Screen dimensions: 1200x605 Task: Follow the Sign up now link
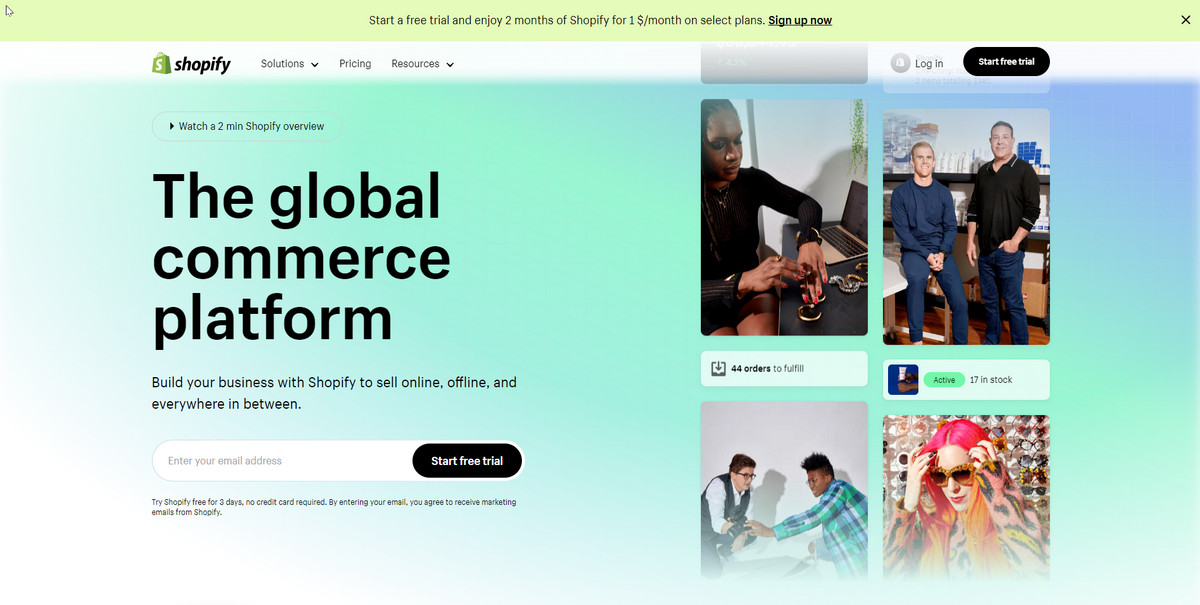click(800, 20)
